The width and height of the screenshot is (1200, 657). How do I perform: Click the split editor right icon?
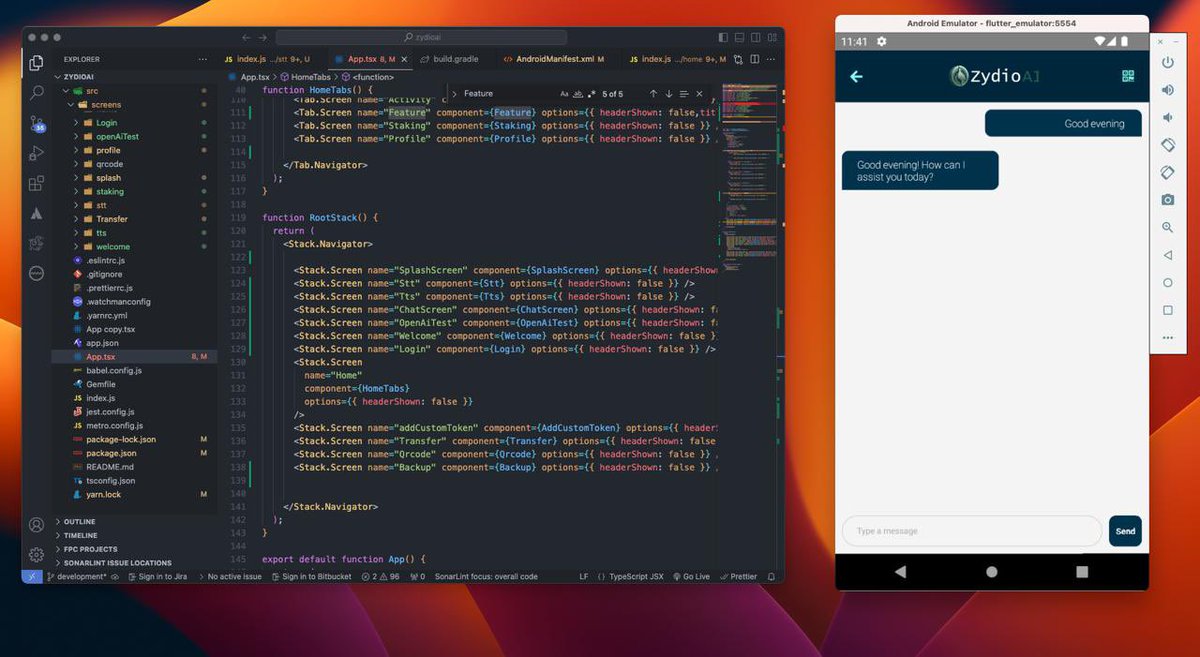[753, 59]
